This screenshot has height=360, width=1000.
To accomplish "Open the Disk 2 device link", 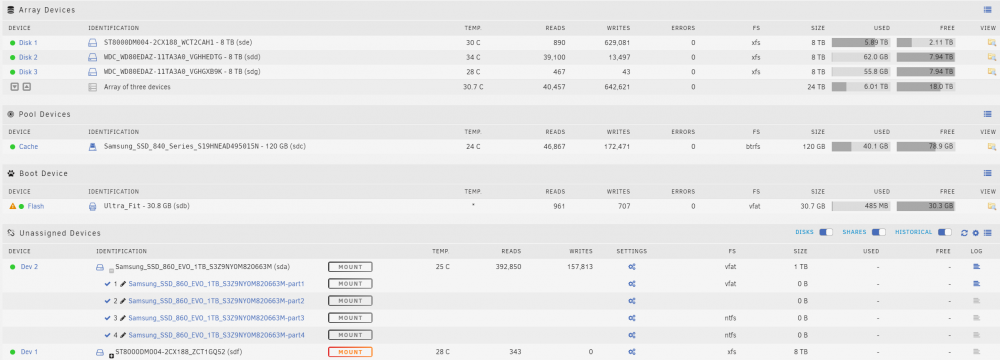I will coord(28,57).
